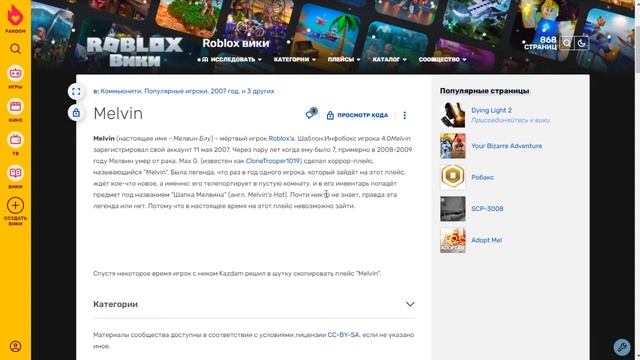Click the Roblox Вики logo image

pos(135,51)
